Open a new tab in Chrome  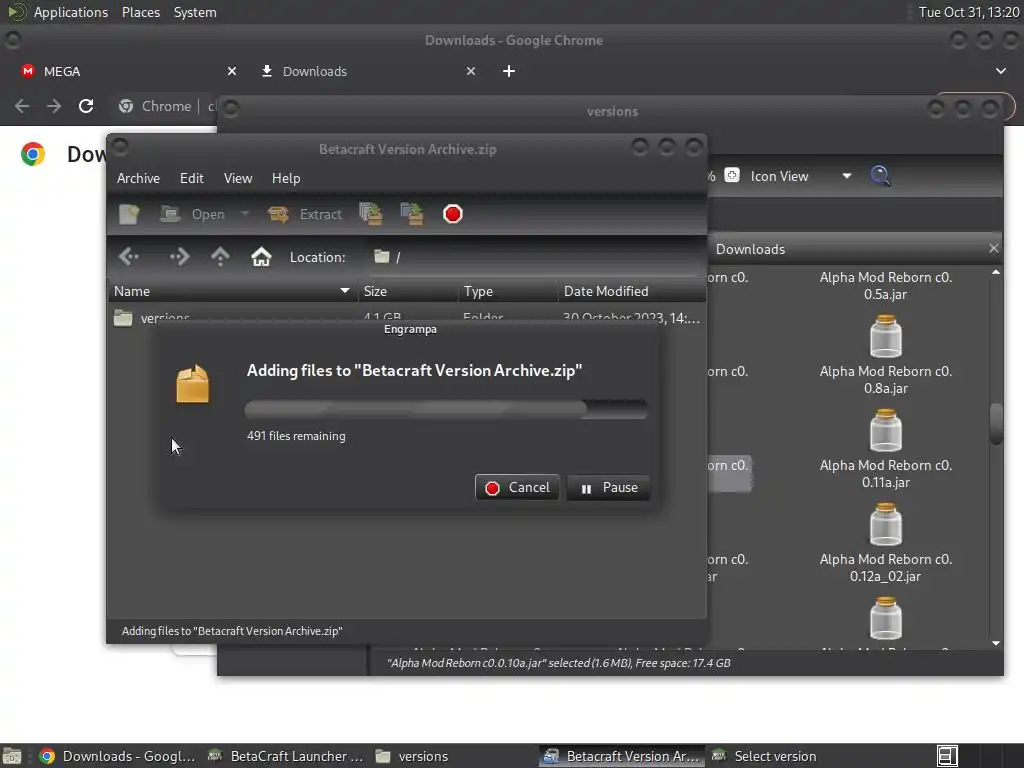509,71
